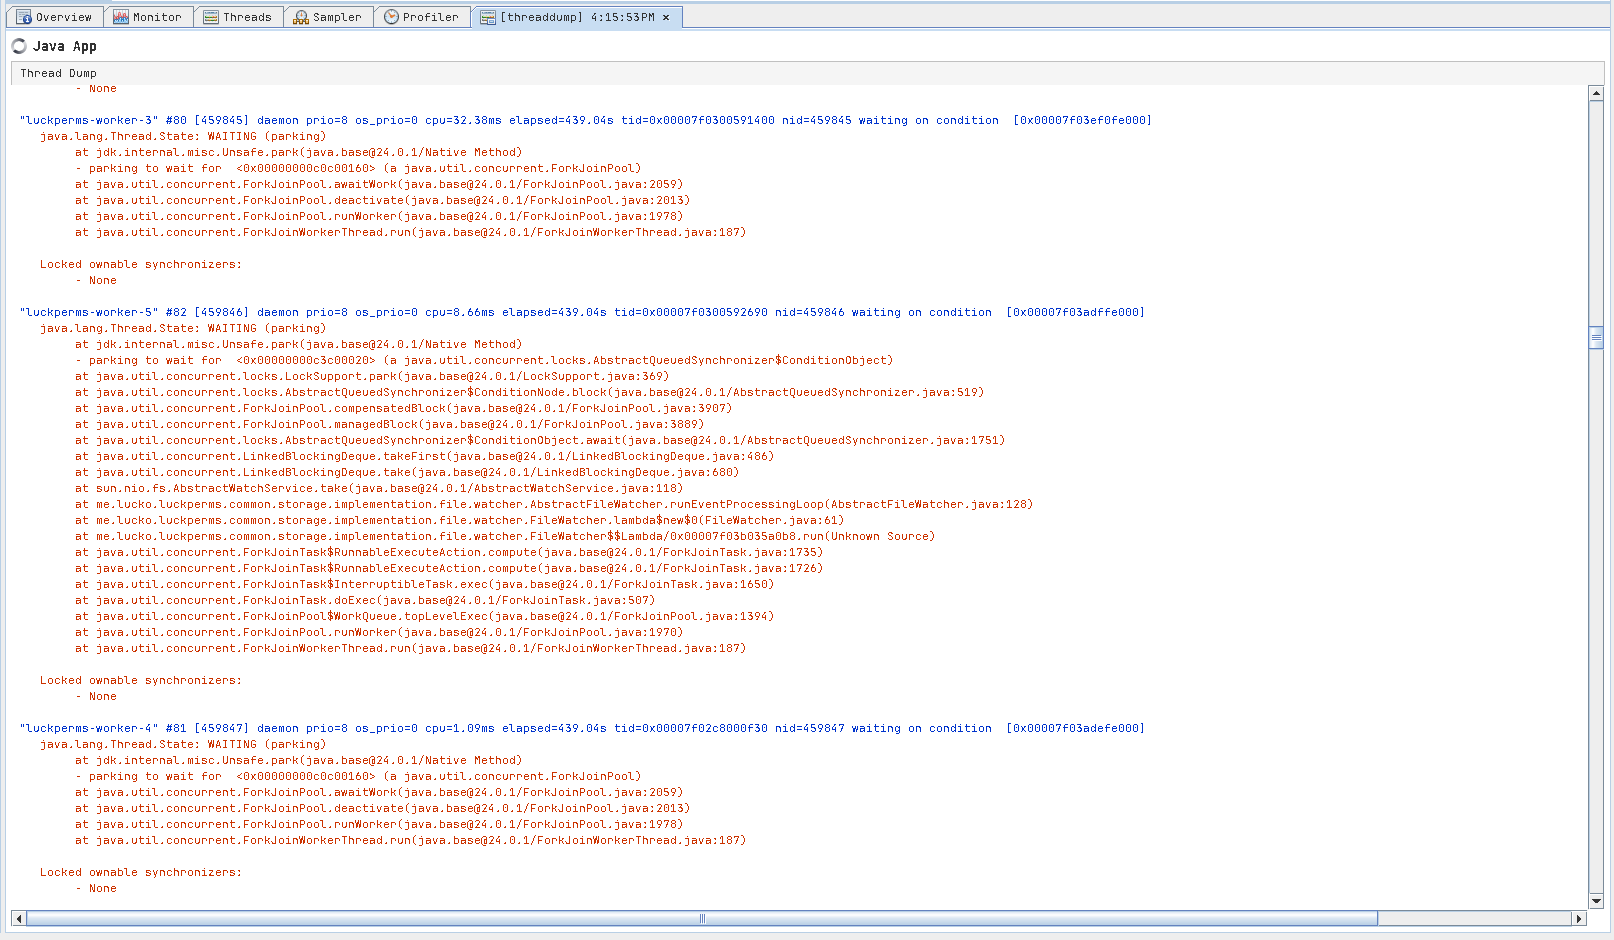
Task: Click the InterruptibleTask.exec stack frame
Action: pos(424,584)
